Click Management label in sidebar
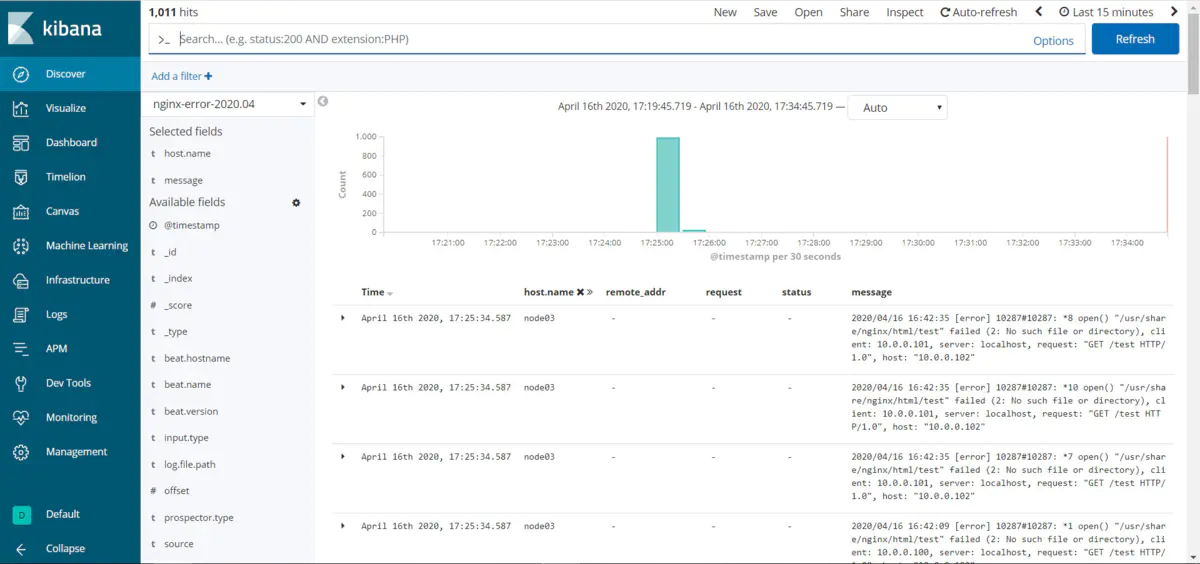1200x564 pixels. click(77, 452)
